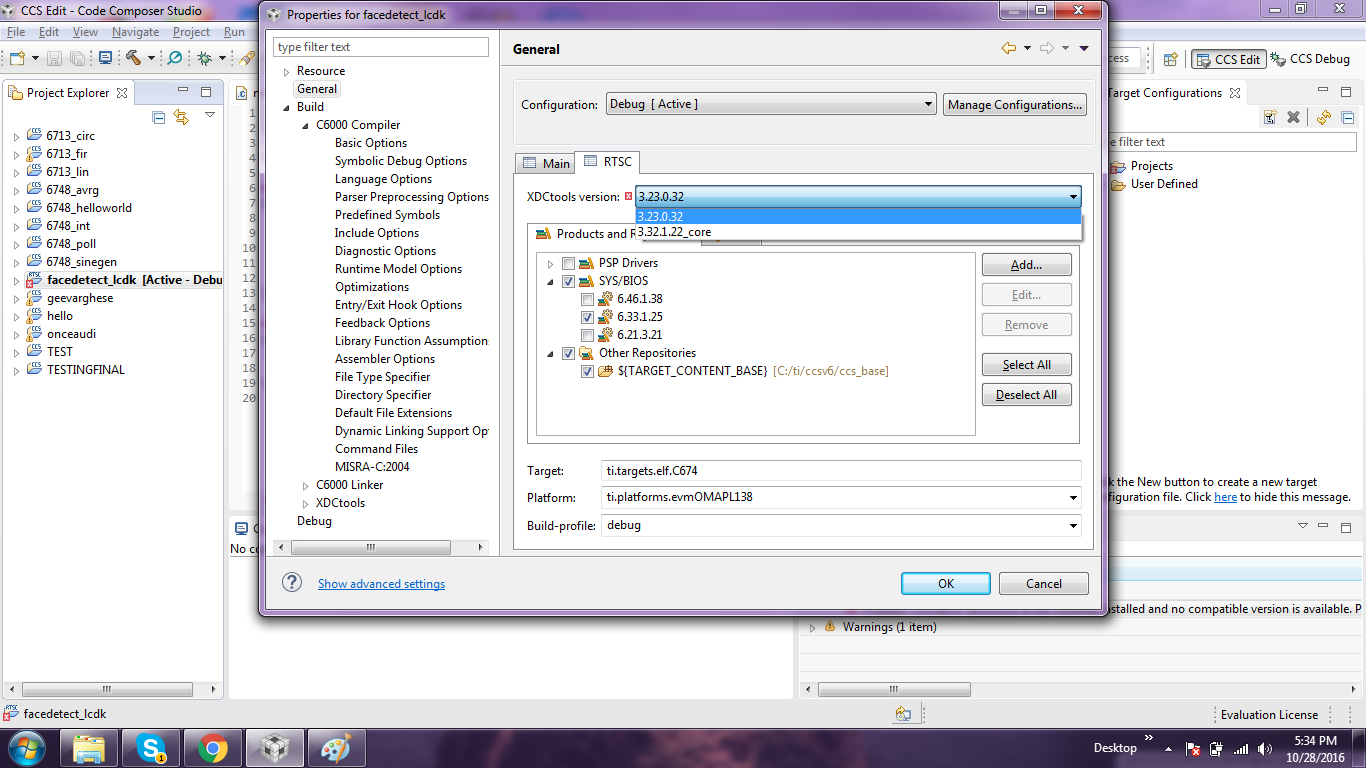This screenshot has width=1366, height=768.
Task: Expand the PSP Drivers product node
Action: point(550,264)
